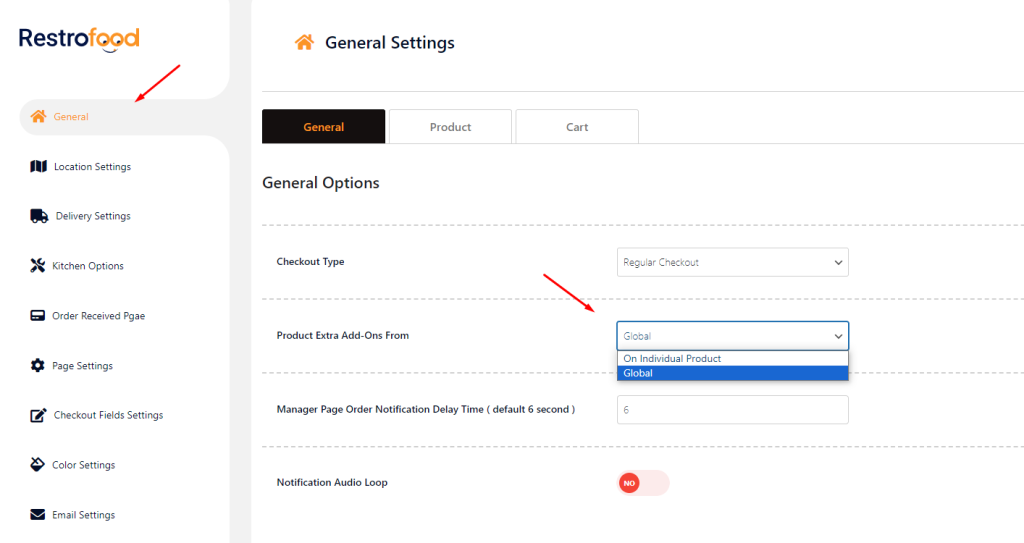Open General in the sidebar menu
This screenshot has width=1024, height=543.
click(x=71, y=117)
